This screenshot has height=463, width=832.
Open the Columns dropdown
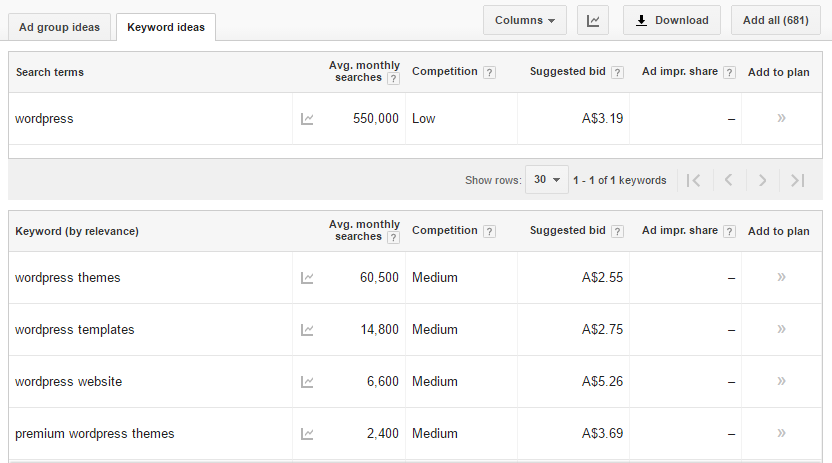point(525,20)
